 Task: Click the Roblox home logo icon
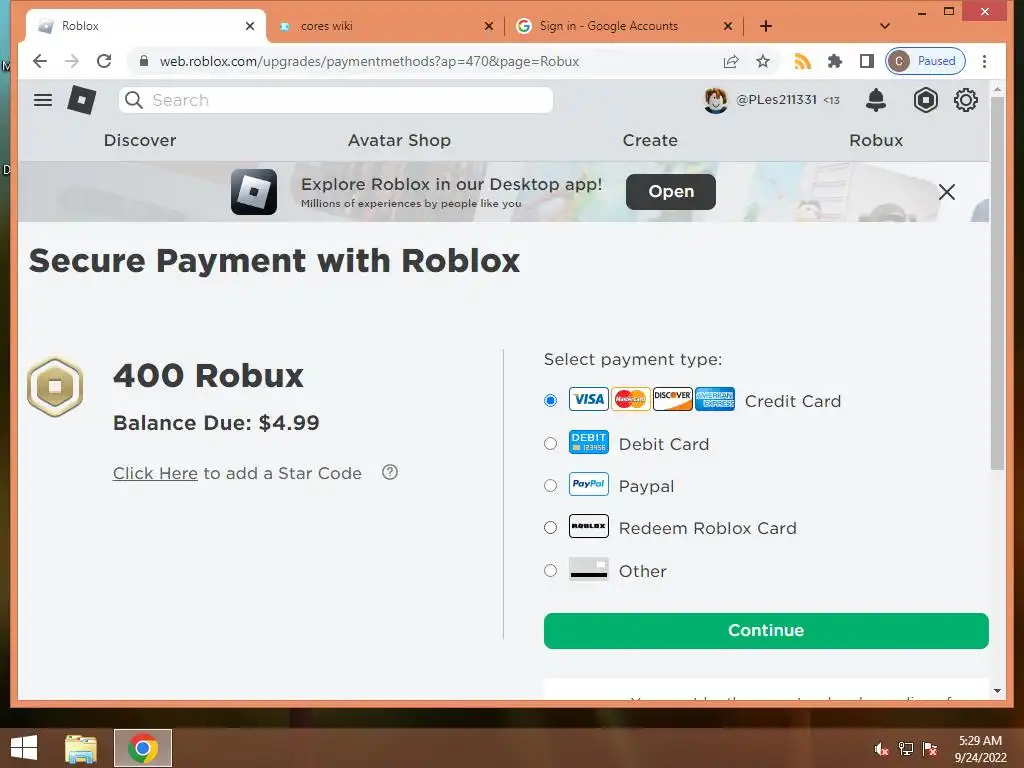pyautogui.click(x=82, y=100)
